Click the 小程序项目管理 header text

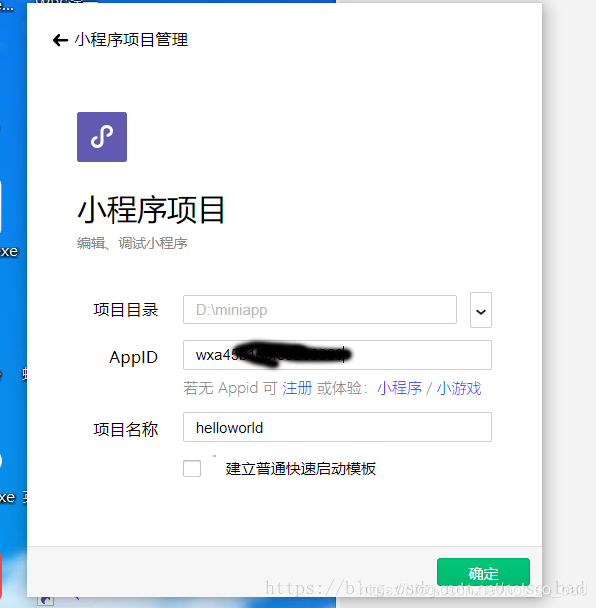coord(131,40)
